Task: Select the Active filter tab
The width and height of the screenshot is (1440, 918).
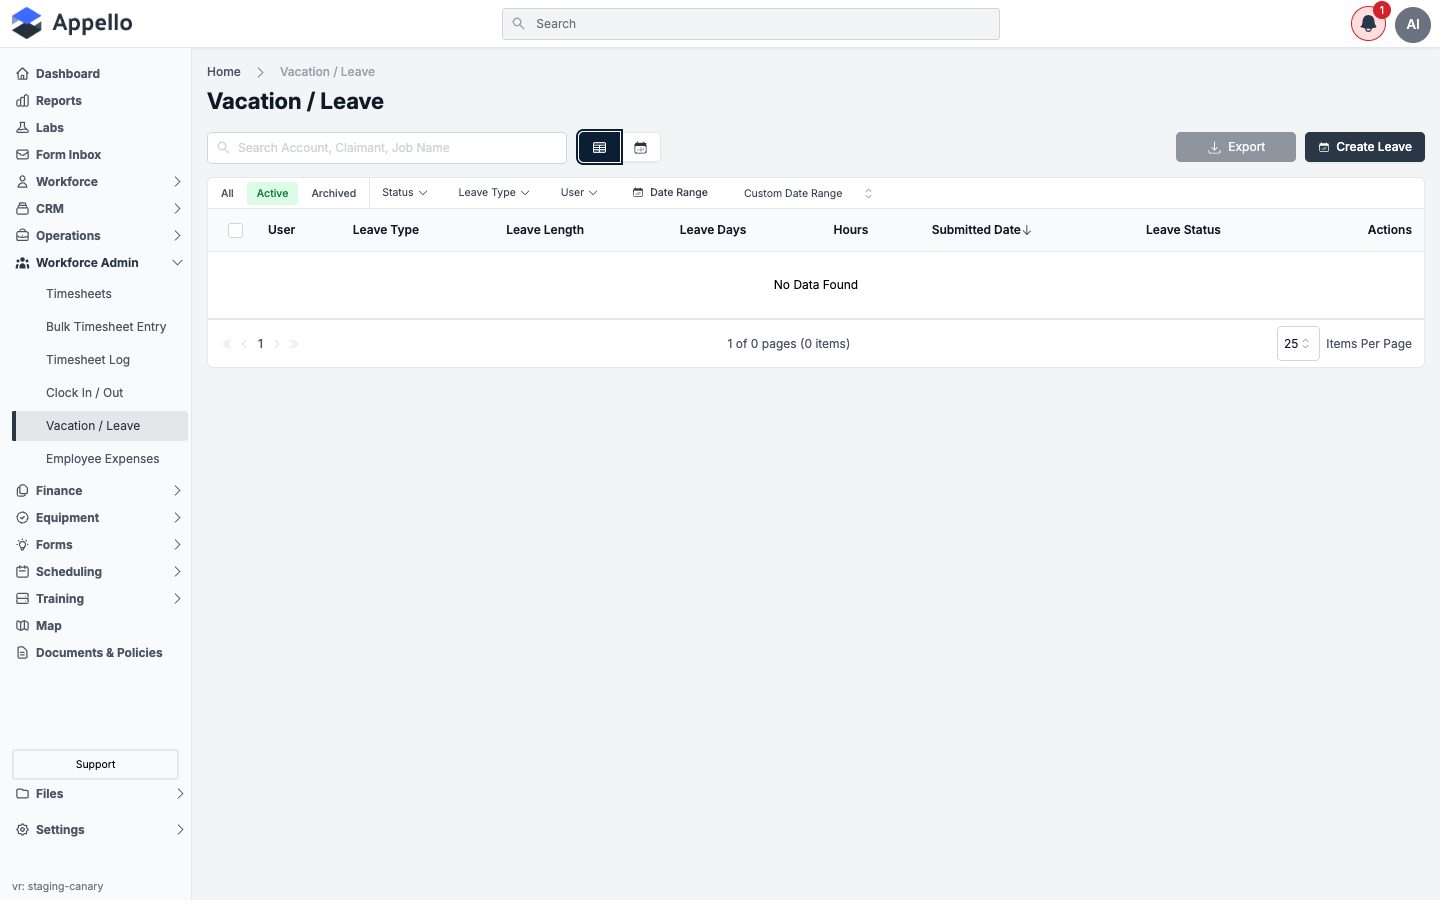Action: [272, 194]
